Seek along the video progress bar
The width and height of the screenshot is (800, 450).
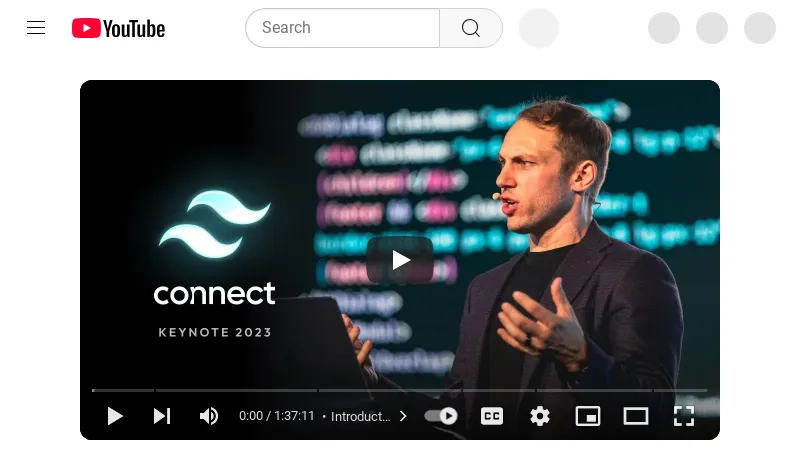[399, 390]
